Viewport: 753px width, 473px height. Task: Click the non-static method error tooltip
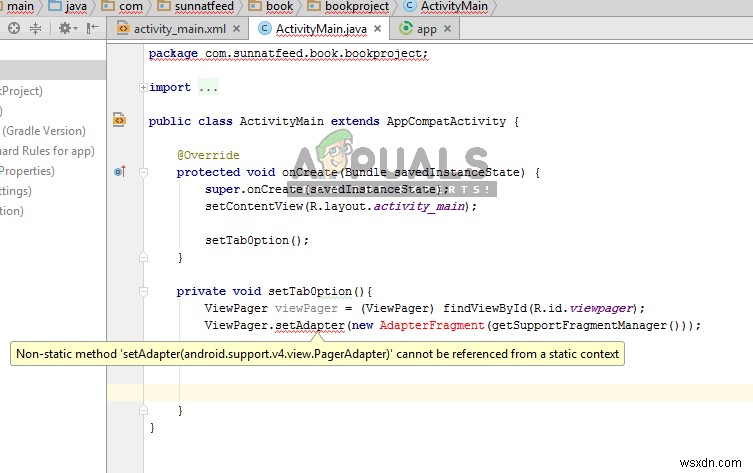317,354
